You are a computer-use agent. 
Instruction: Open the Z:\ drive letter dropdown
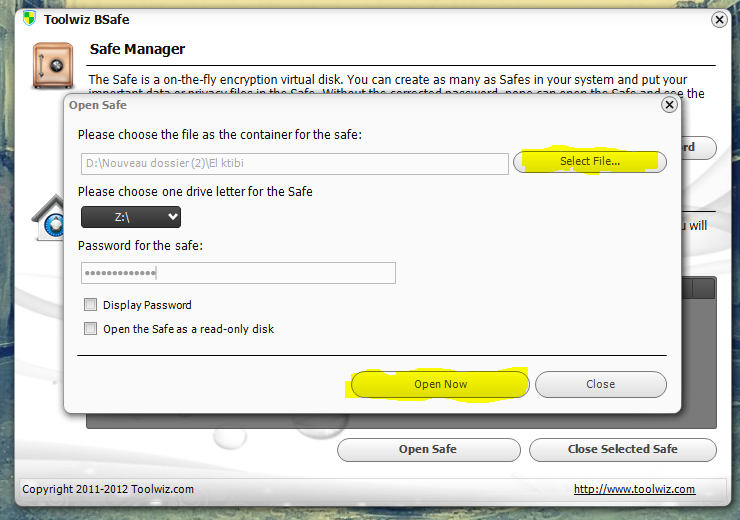(x=131, y=217)
